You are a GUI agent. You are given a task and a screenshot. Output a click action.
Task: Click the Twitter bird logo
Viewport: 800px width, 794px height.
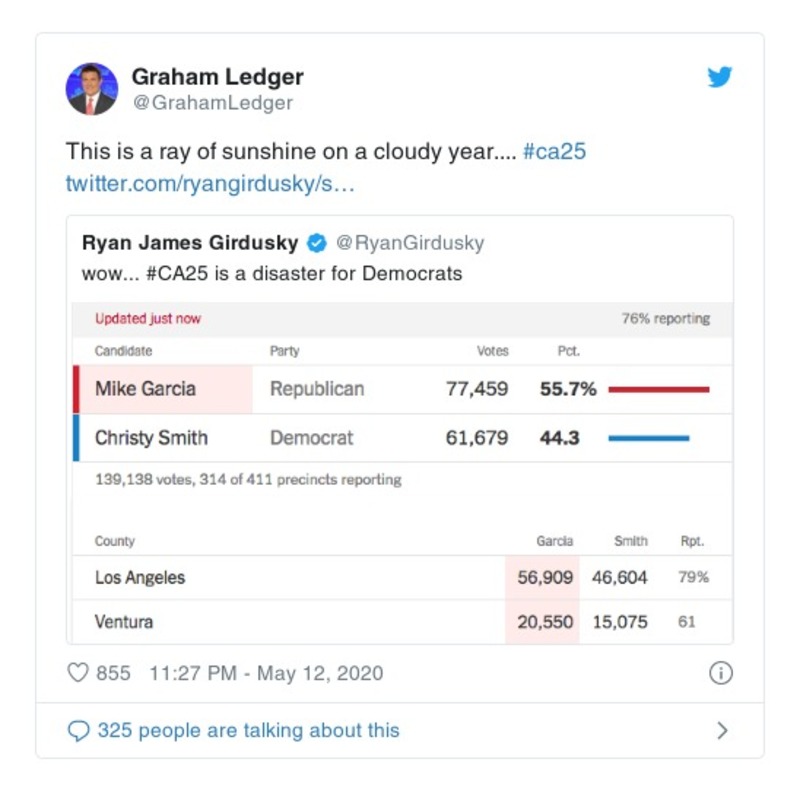(720, 78)
